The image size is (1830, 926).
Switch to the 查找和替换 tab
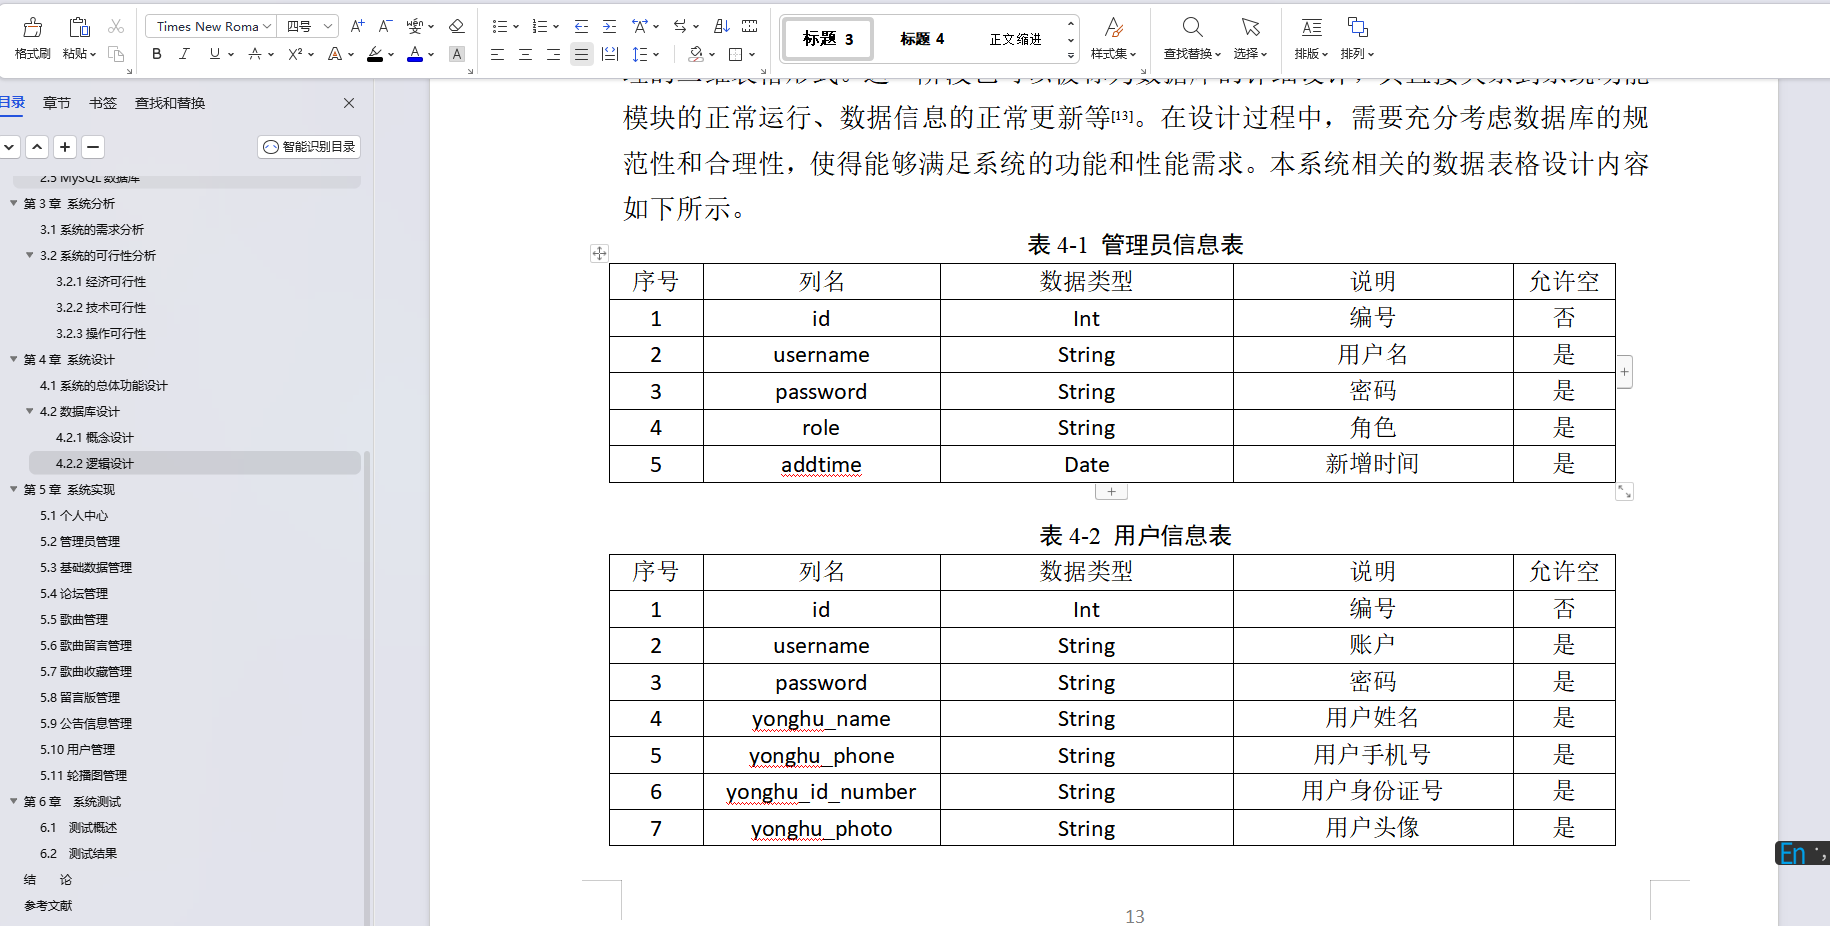click(x=170, y=103)
